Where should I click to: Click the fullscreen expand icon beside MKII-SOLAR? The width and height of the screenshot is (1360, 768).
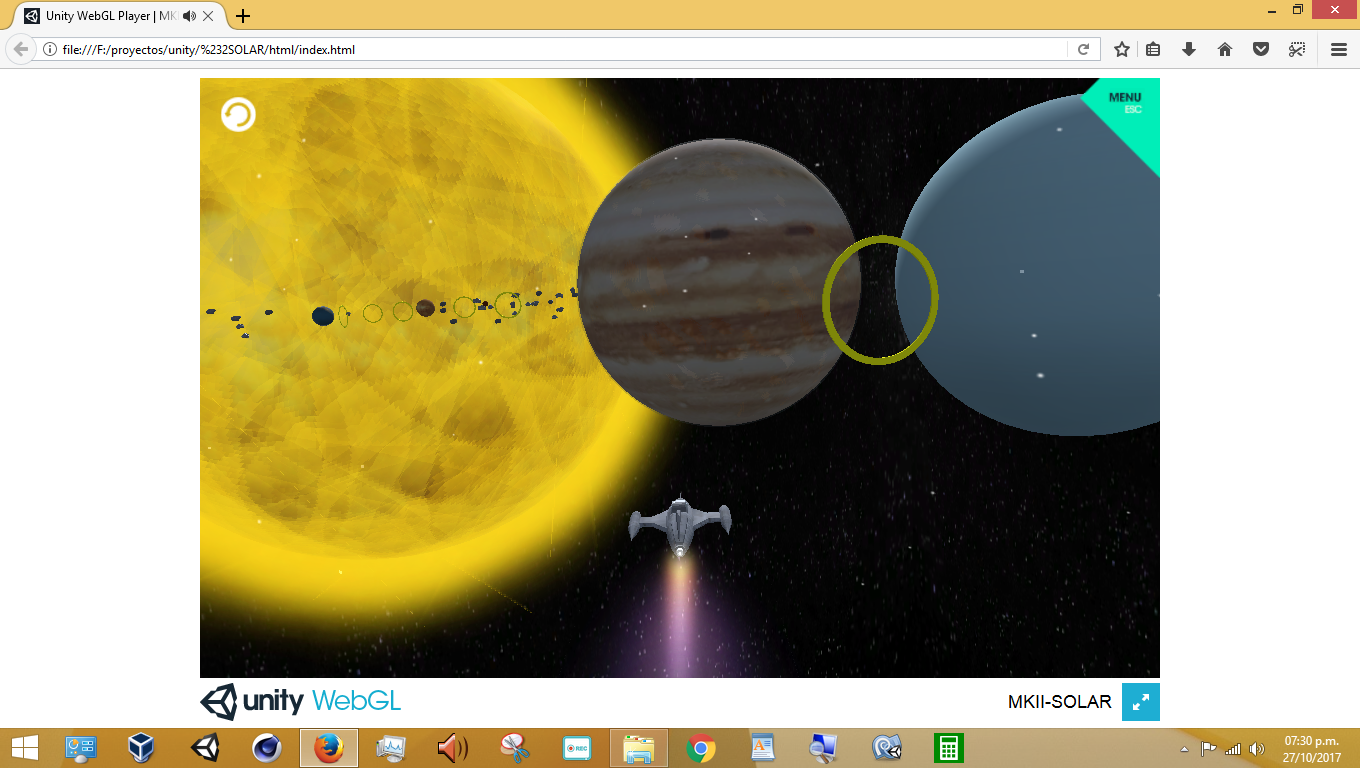tap(1141, 702)
